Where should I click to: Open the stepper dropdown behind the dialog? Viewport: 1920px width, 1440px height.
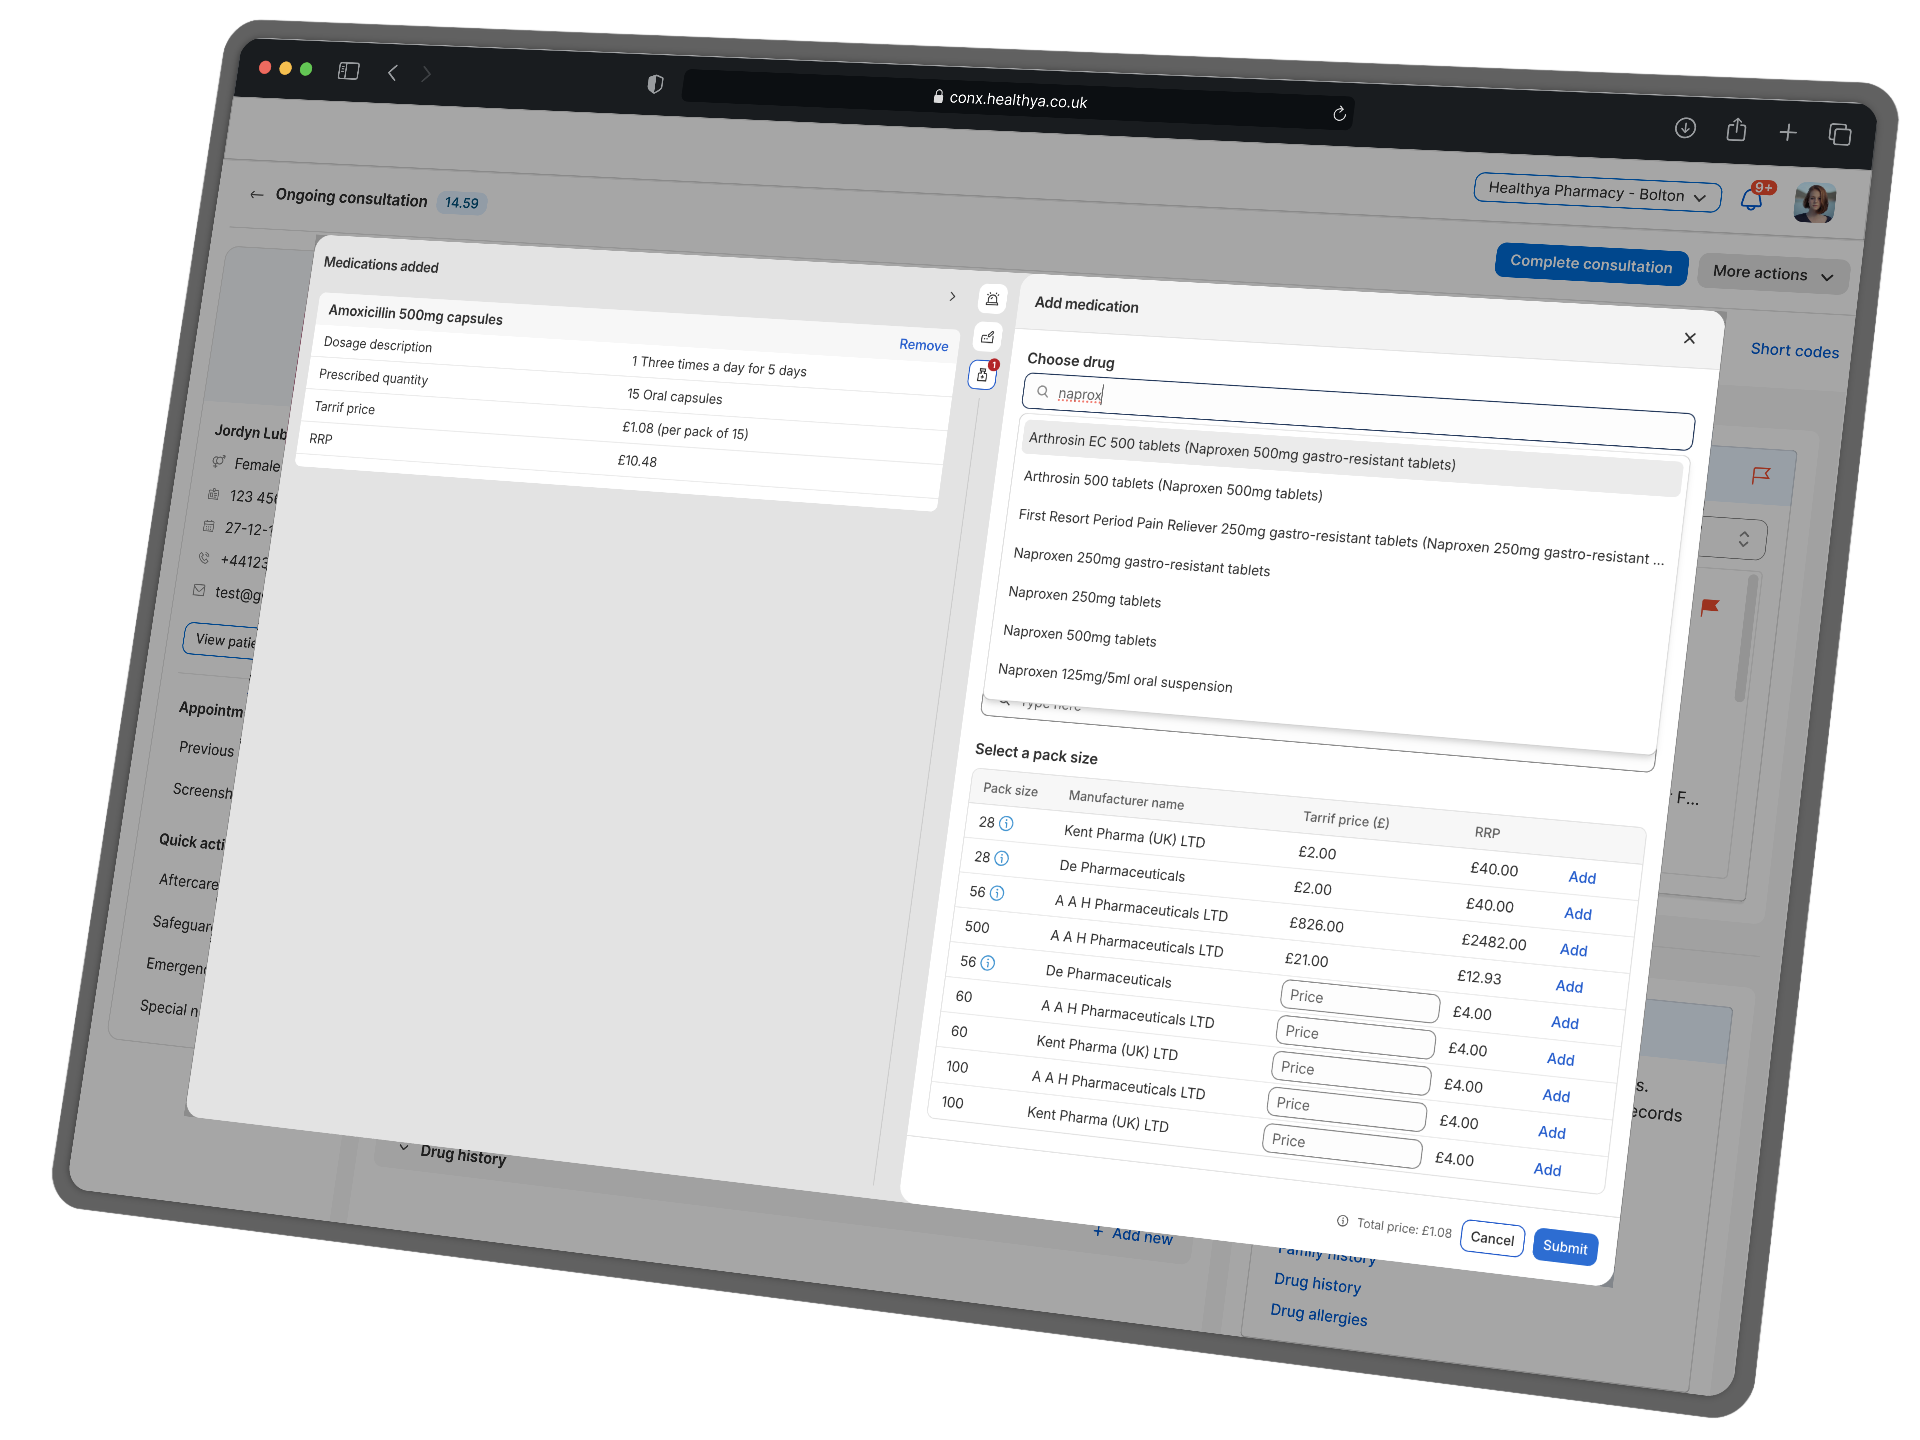[1743, 539]
